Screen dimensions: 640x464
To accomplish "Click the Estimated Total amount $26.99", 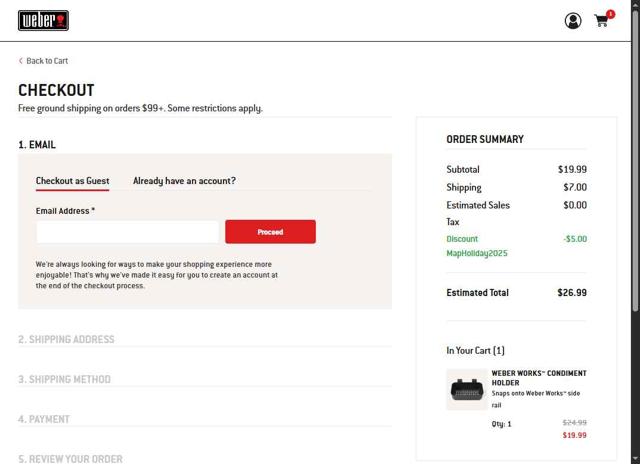I will [572, 293].
